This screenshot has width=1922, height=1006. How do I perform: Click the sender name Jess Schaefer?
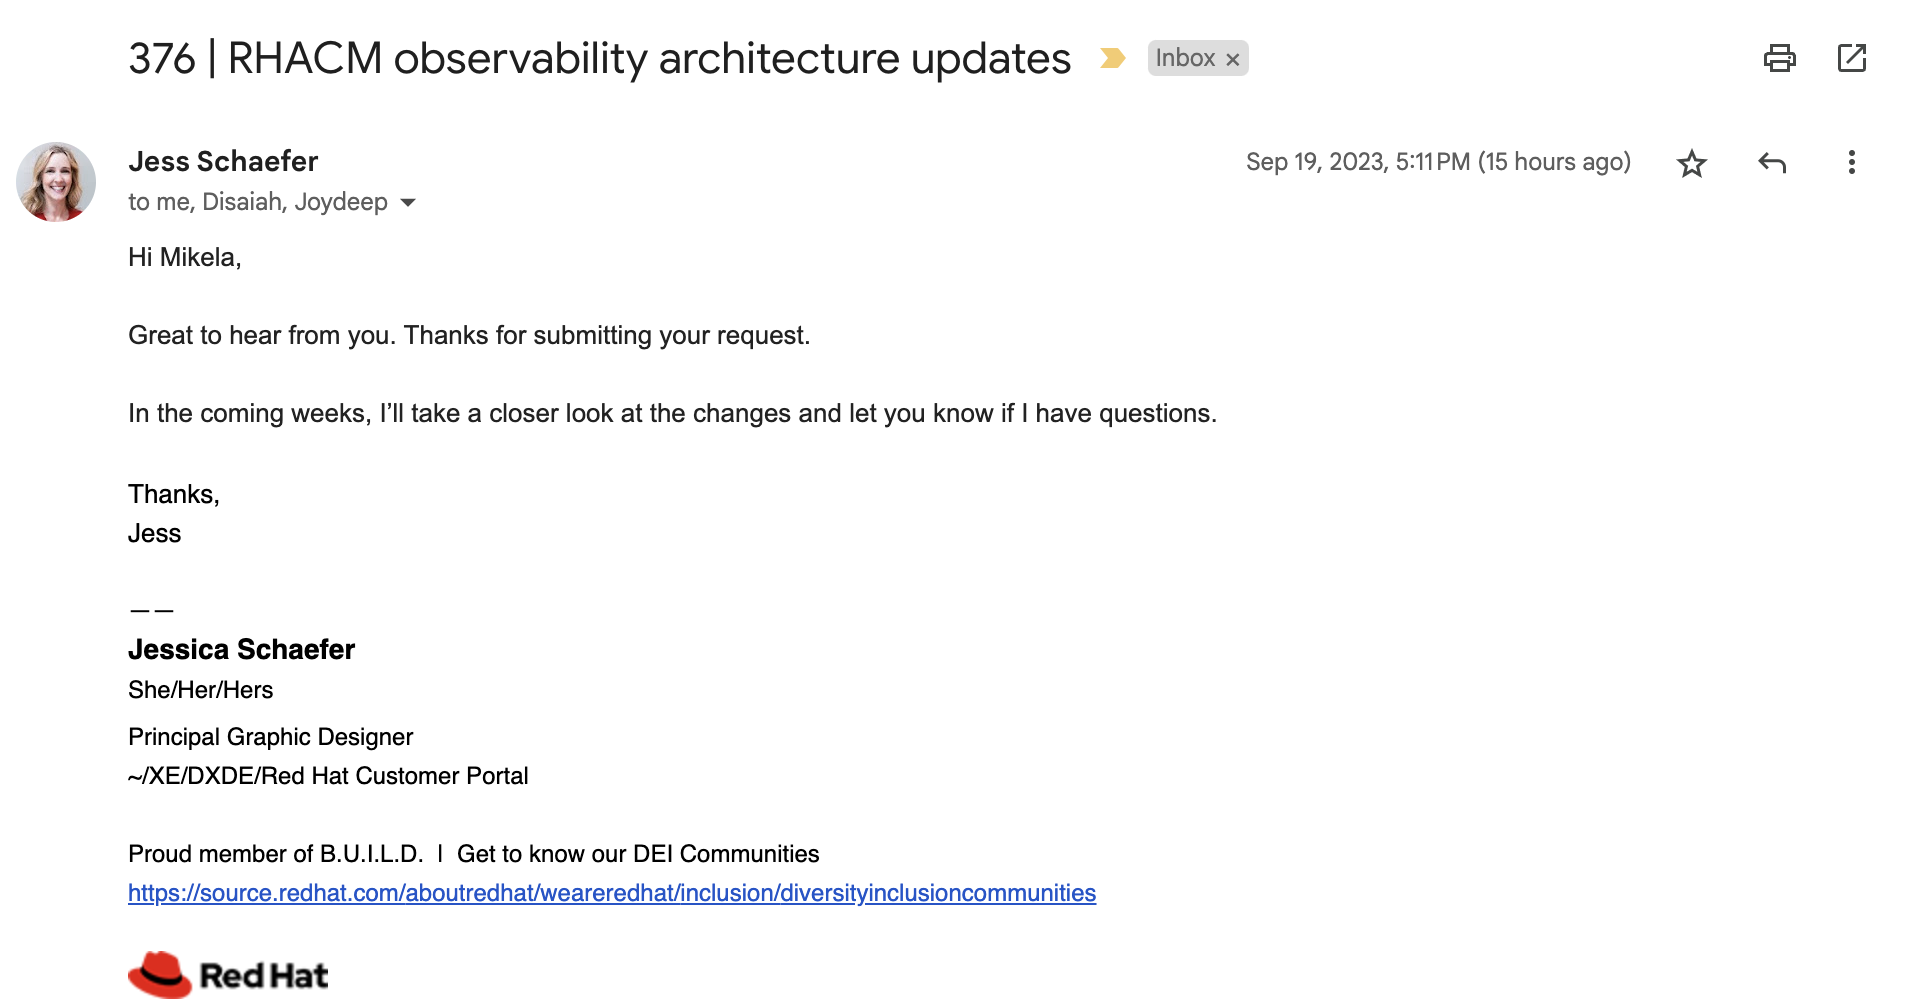pyautogui.click(x=223, y=161)
